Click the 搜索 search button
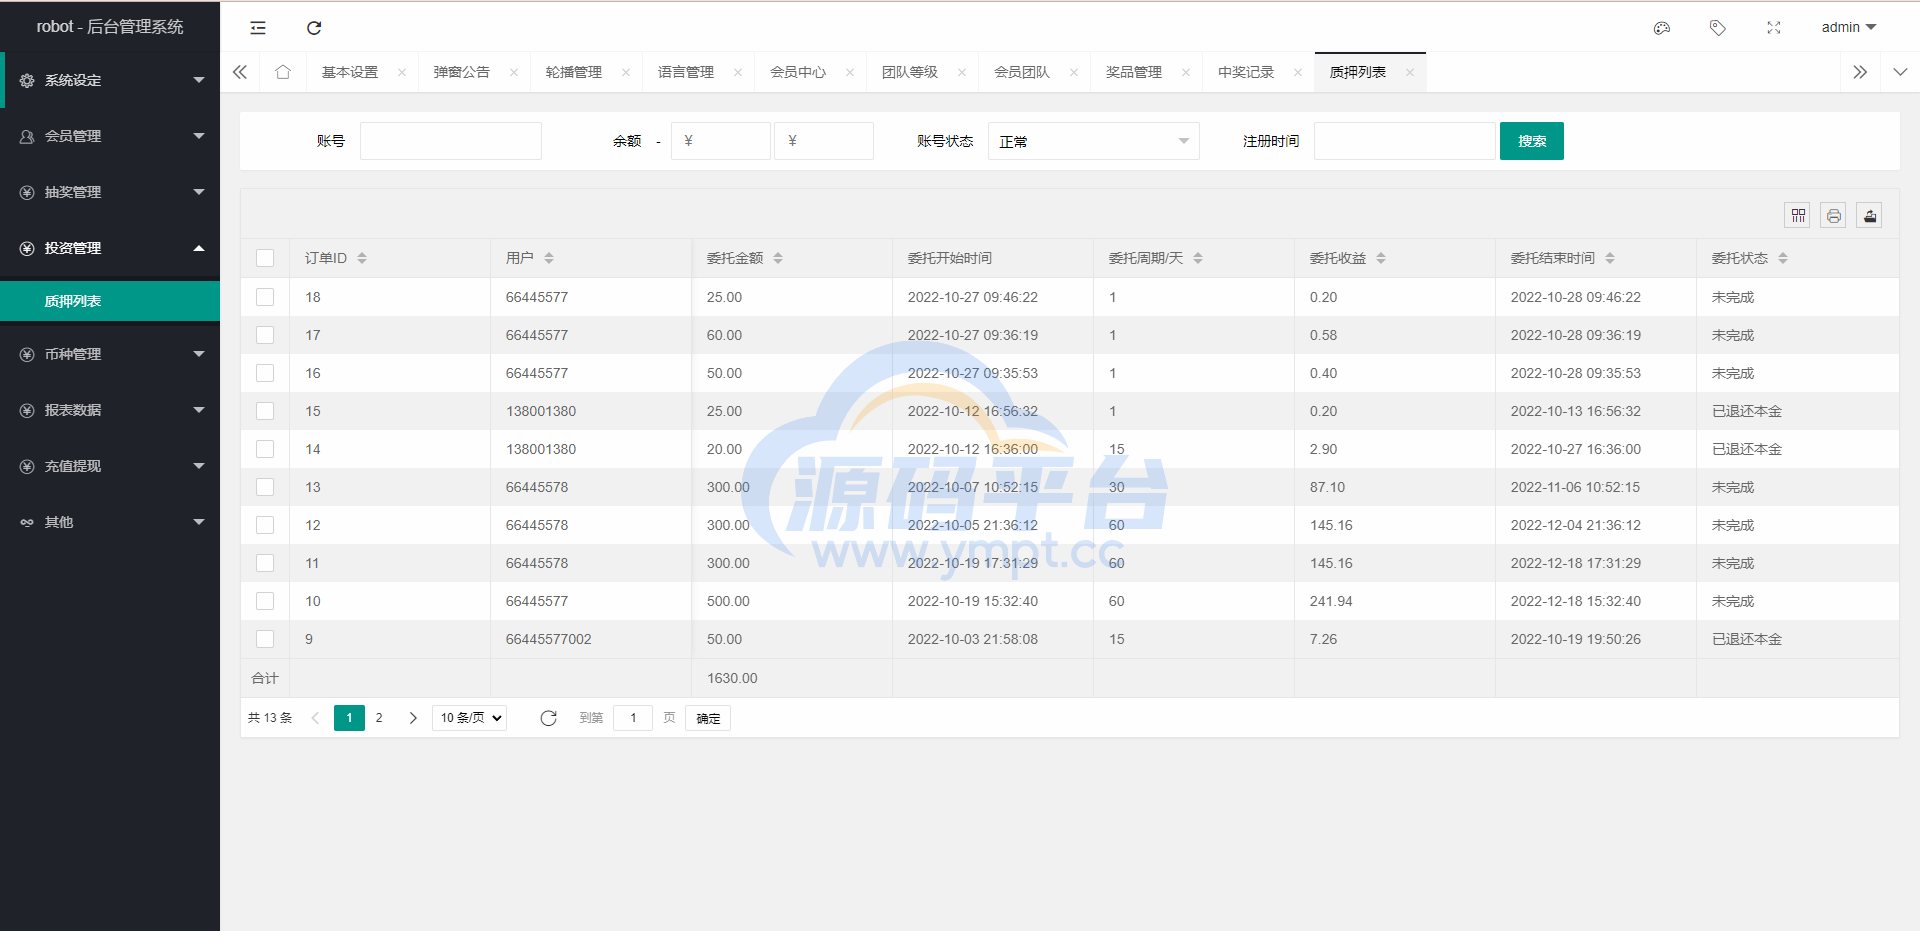The width and height of the screenshot is (1920, 931). [1532, 141]
